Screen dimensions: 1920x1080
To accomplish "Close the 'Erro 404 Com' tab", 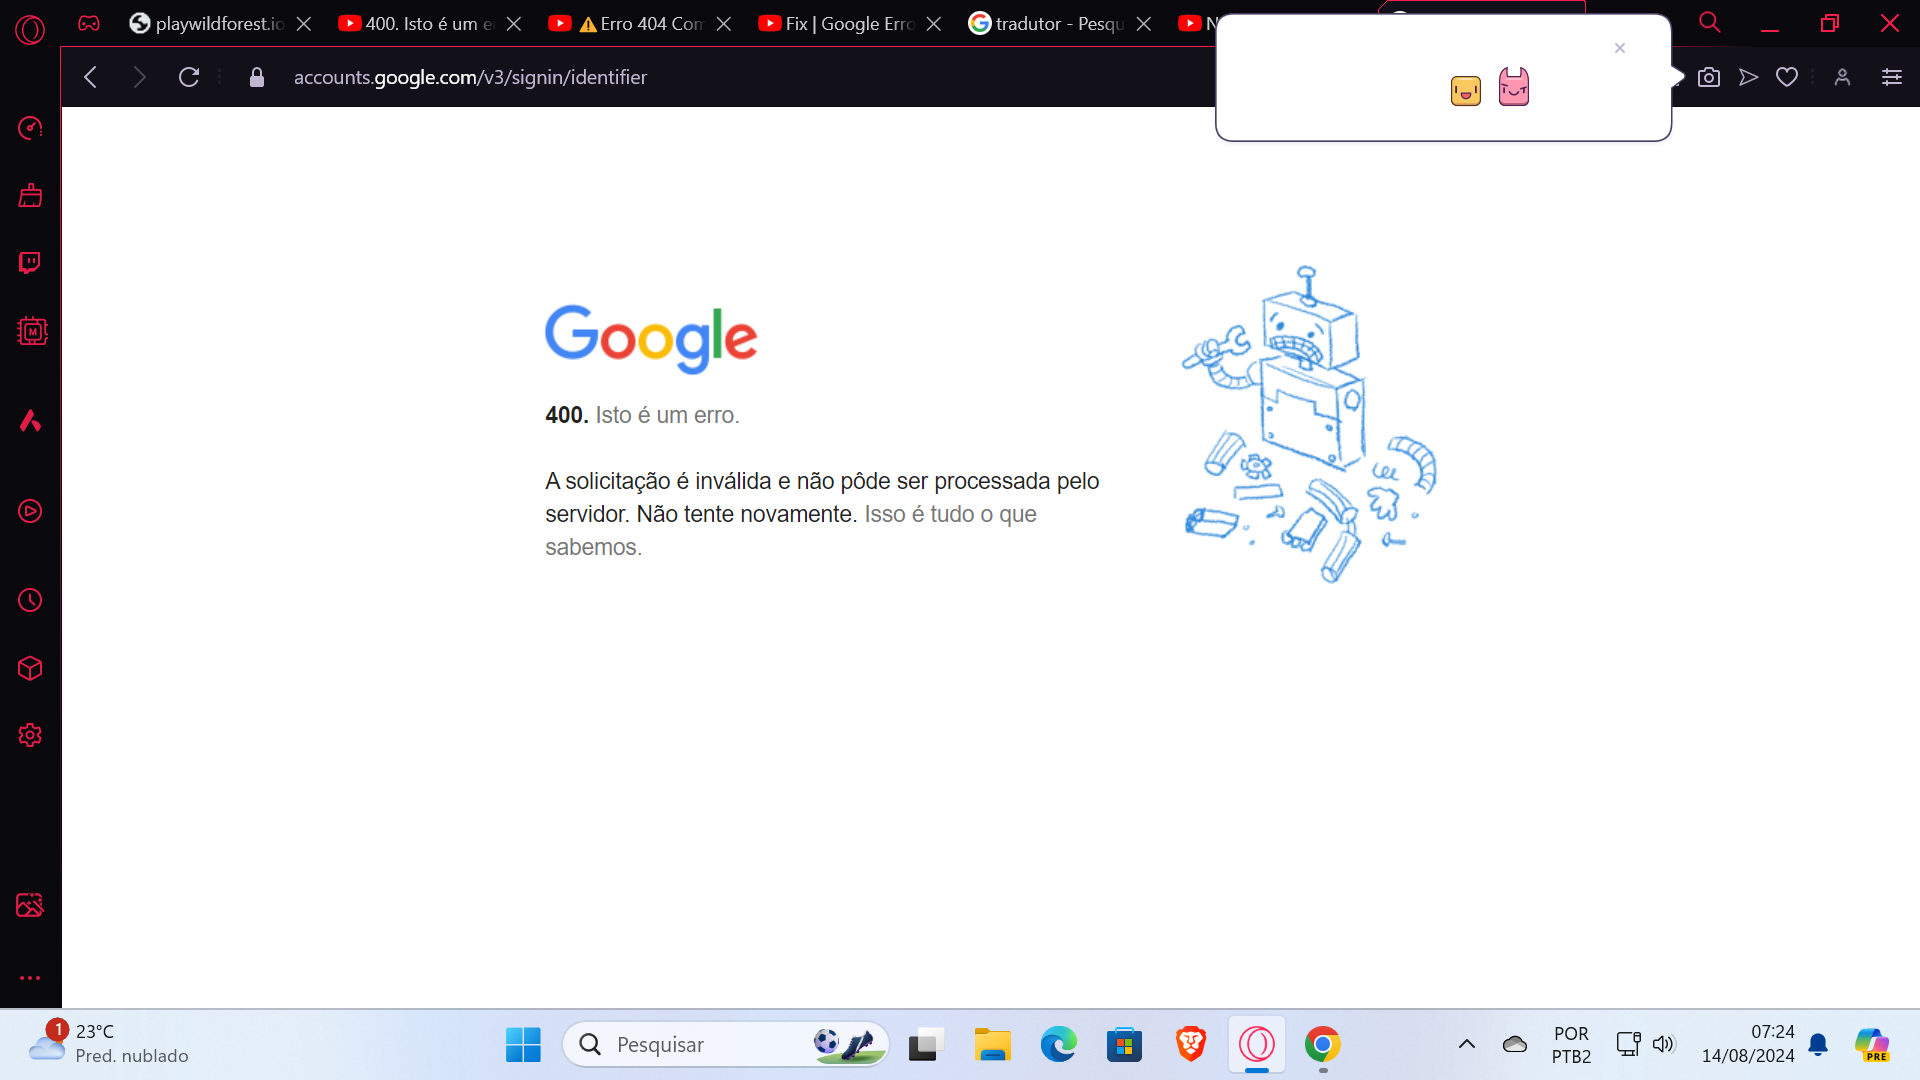I will tap(724, 23).
